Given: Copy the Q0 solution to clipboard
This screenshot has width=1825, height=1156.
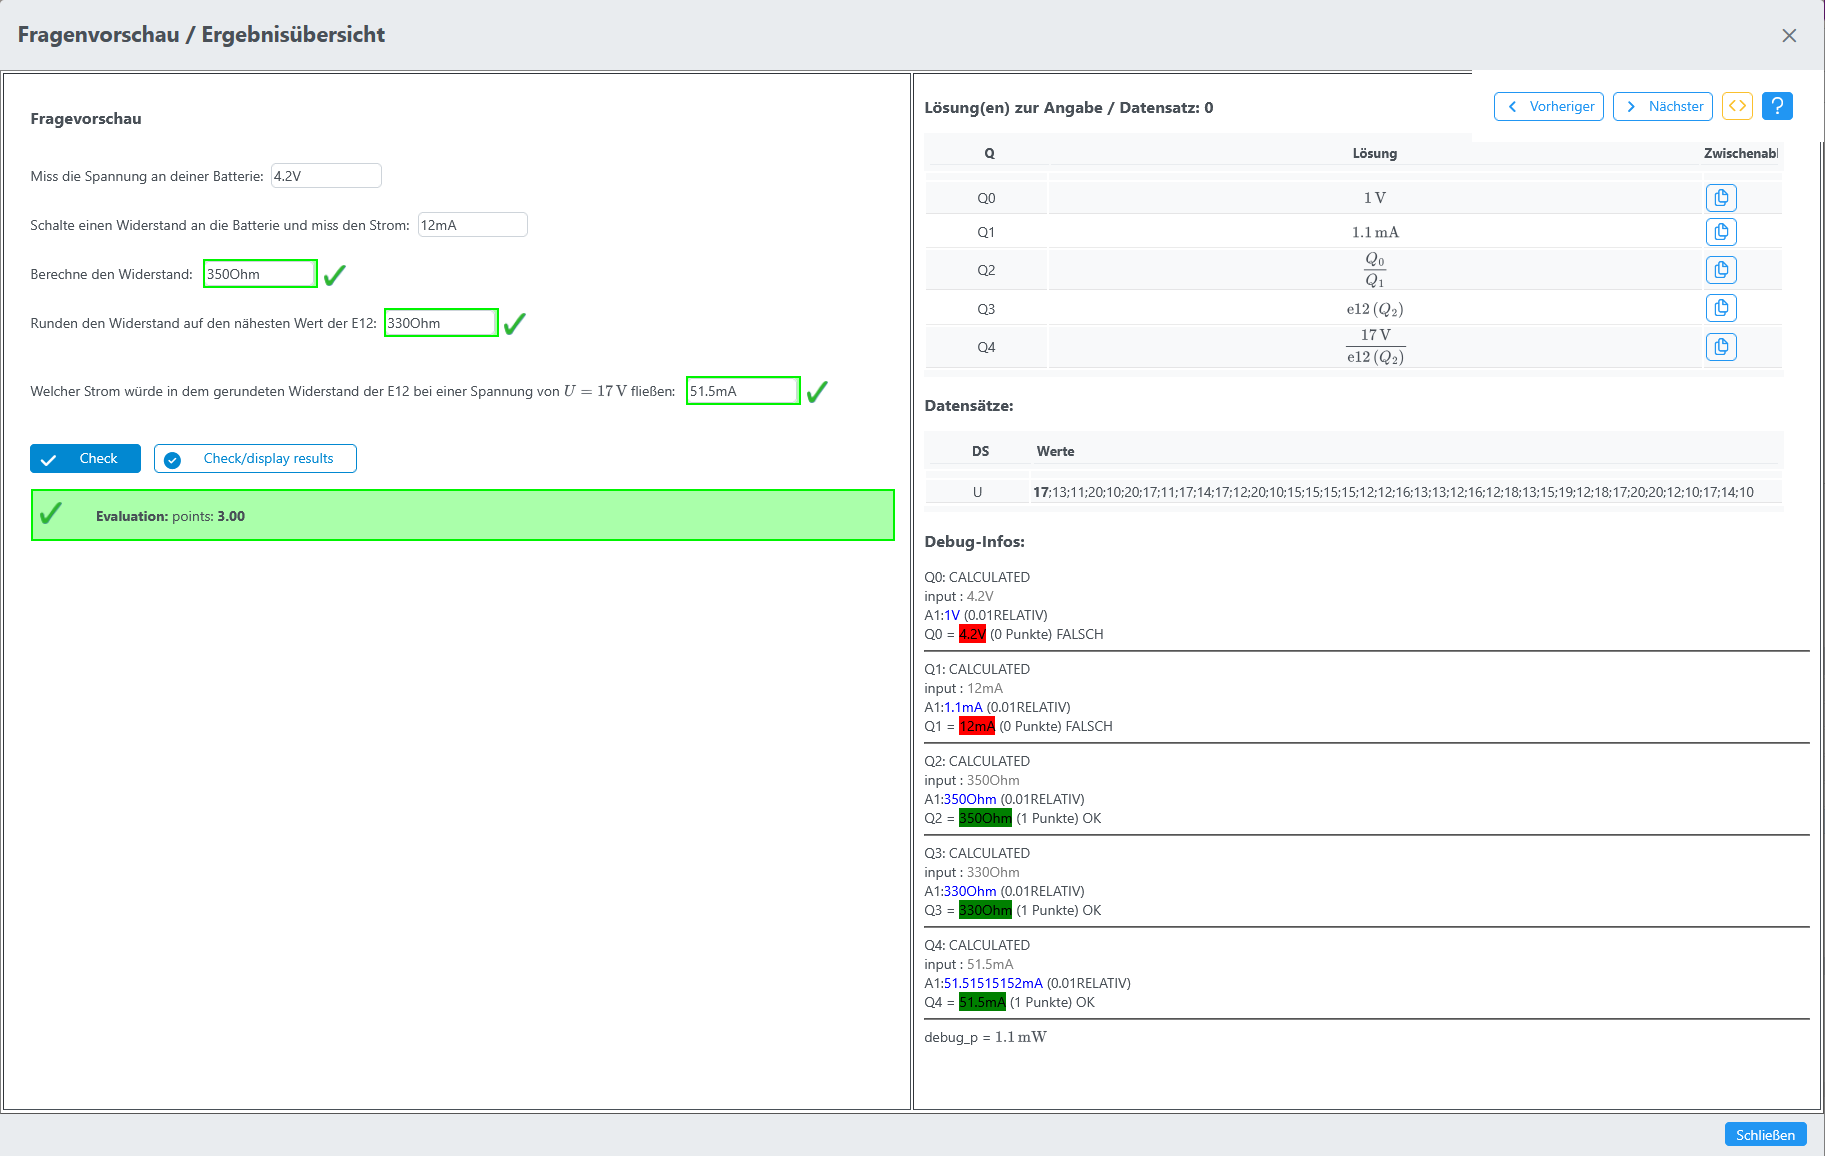Looking at the screenshot, I should [x=1720, y=198].
